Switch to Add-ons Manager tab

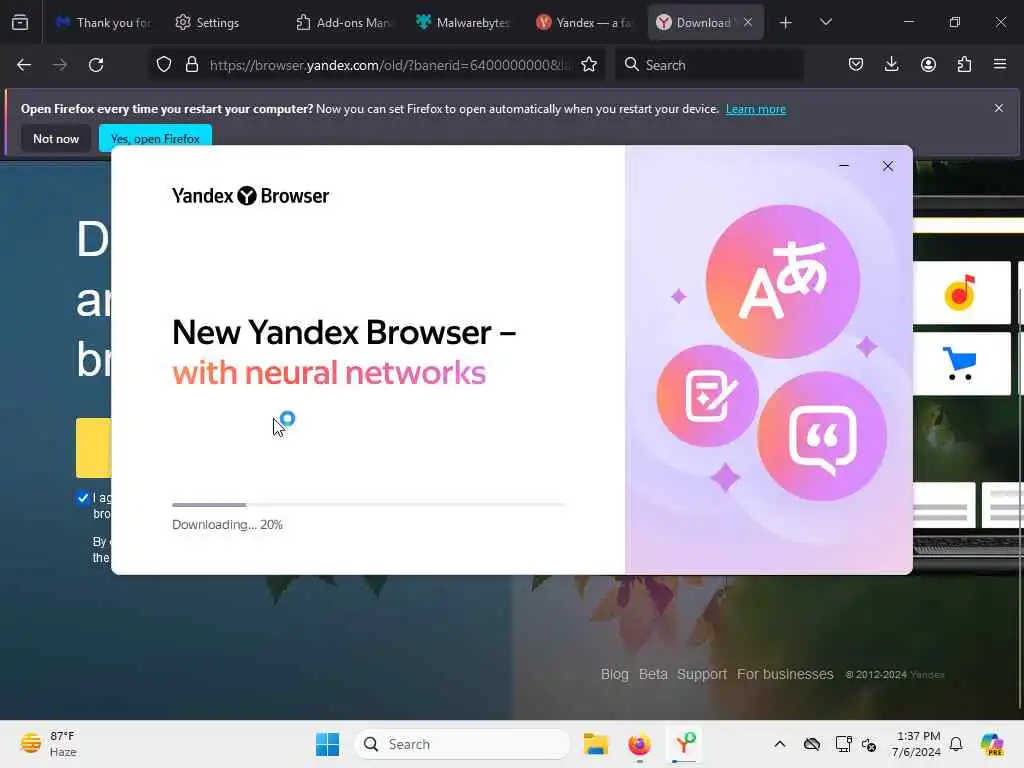[x=344, y=23]
